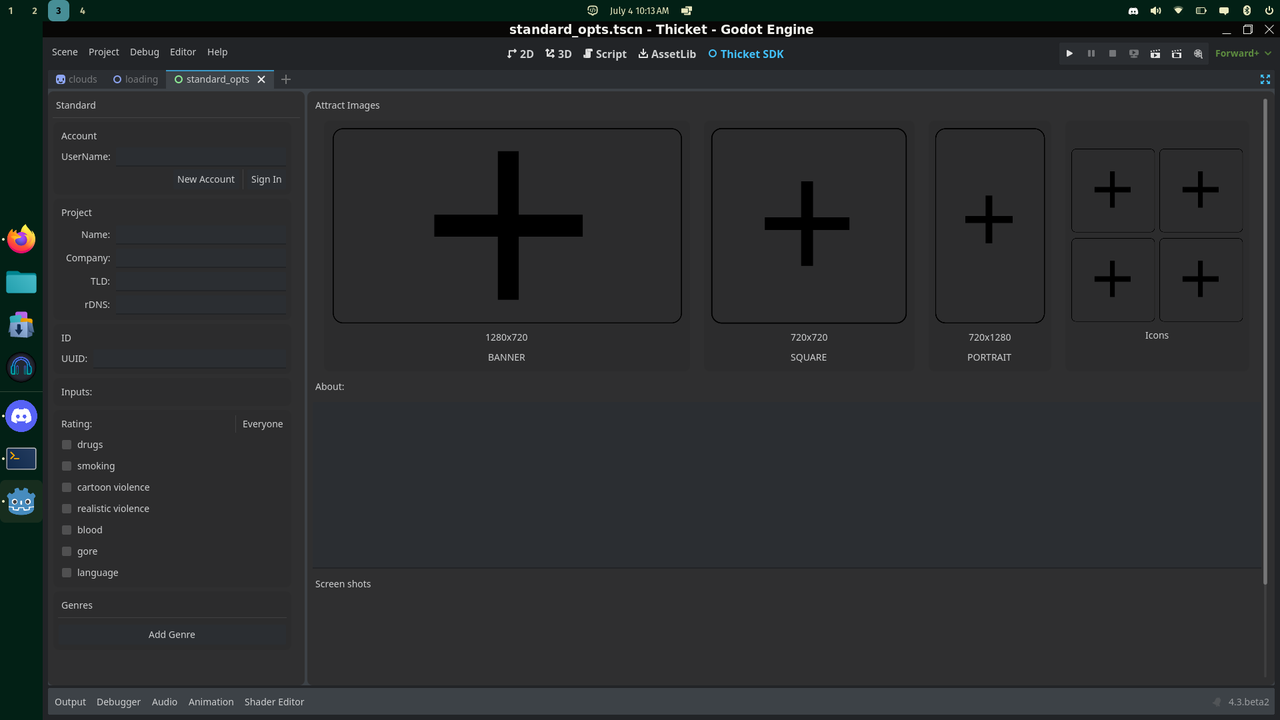Toggle distraction-free mode arrows icon
Screen dimensions: 1280x720
[x=1265, y=79]
